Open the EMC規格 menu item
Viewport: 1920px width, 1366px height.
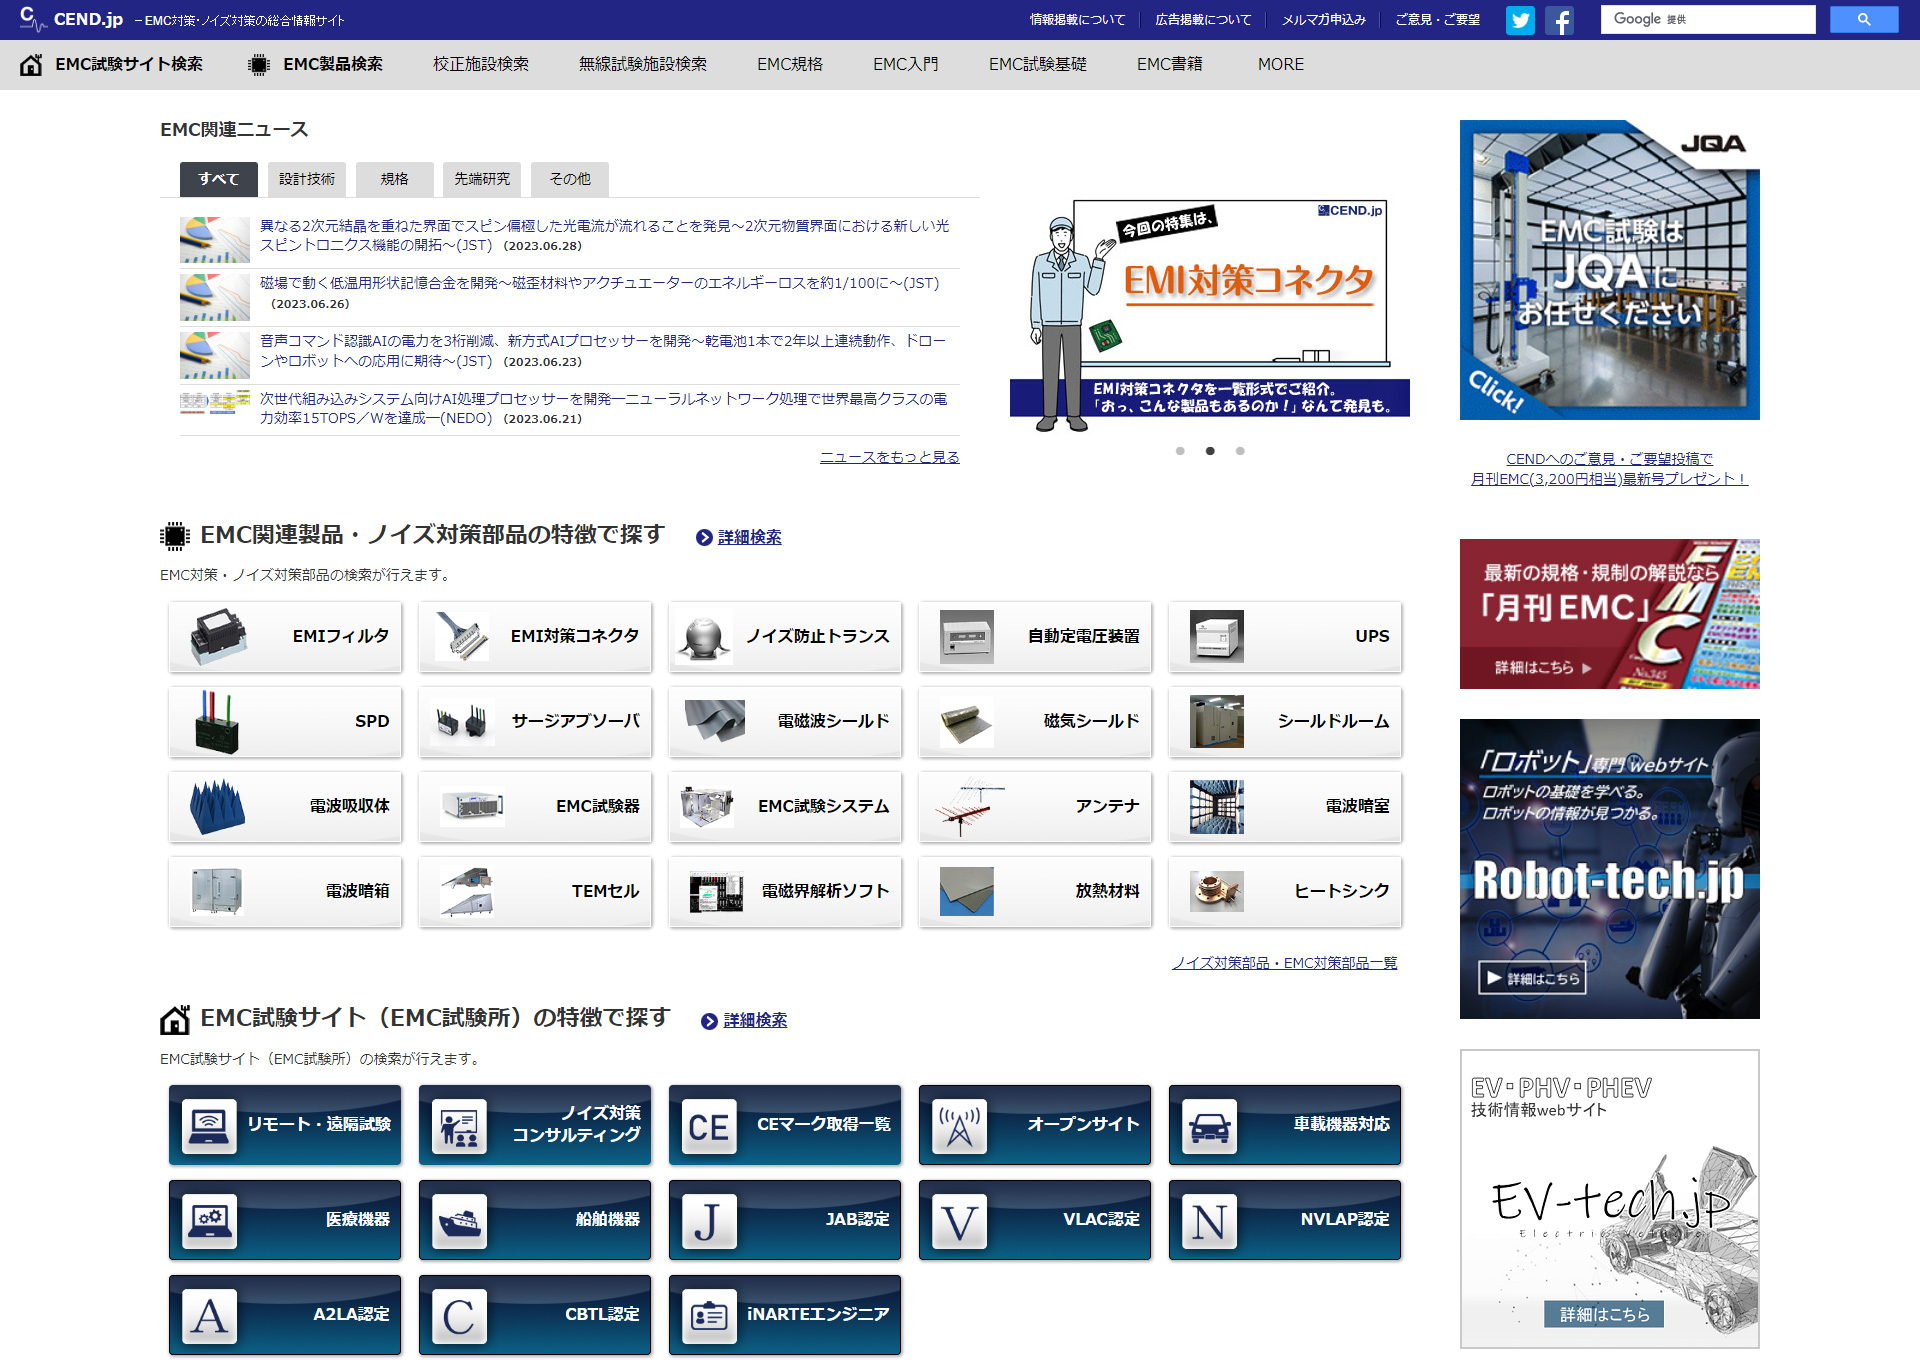[x=790, y=64]
